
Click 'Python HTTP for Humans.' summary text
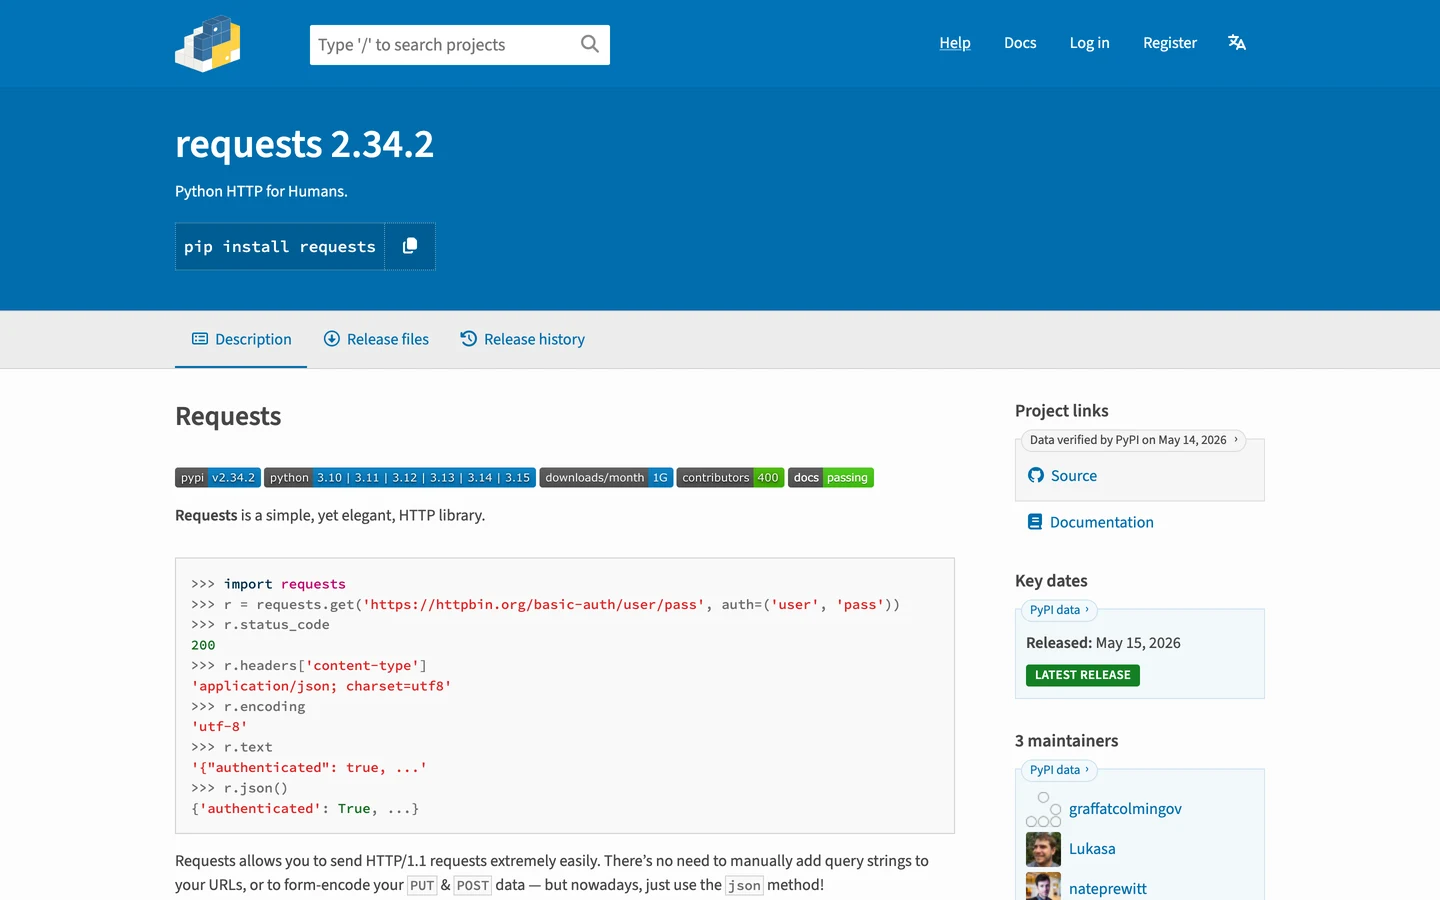[x=261, y=191]
